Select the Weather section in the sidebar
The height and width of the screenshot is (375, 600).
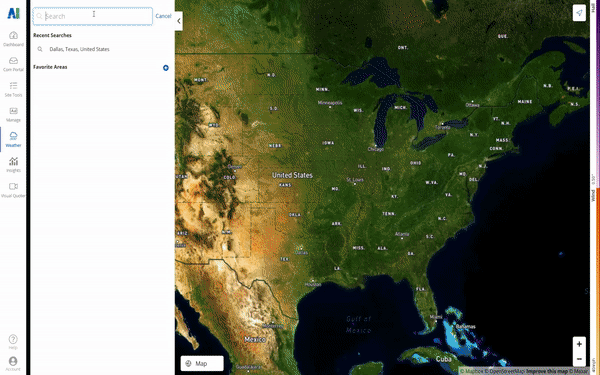pos(13,139)
